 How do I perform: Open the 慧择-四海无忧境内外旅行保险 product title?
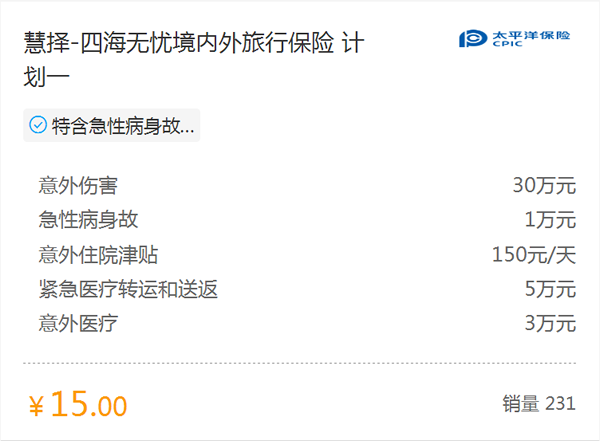click(194, 59)
